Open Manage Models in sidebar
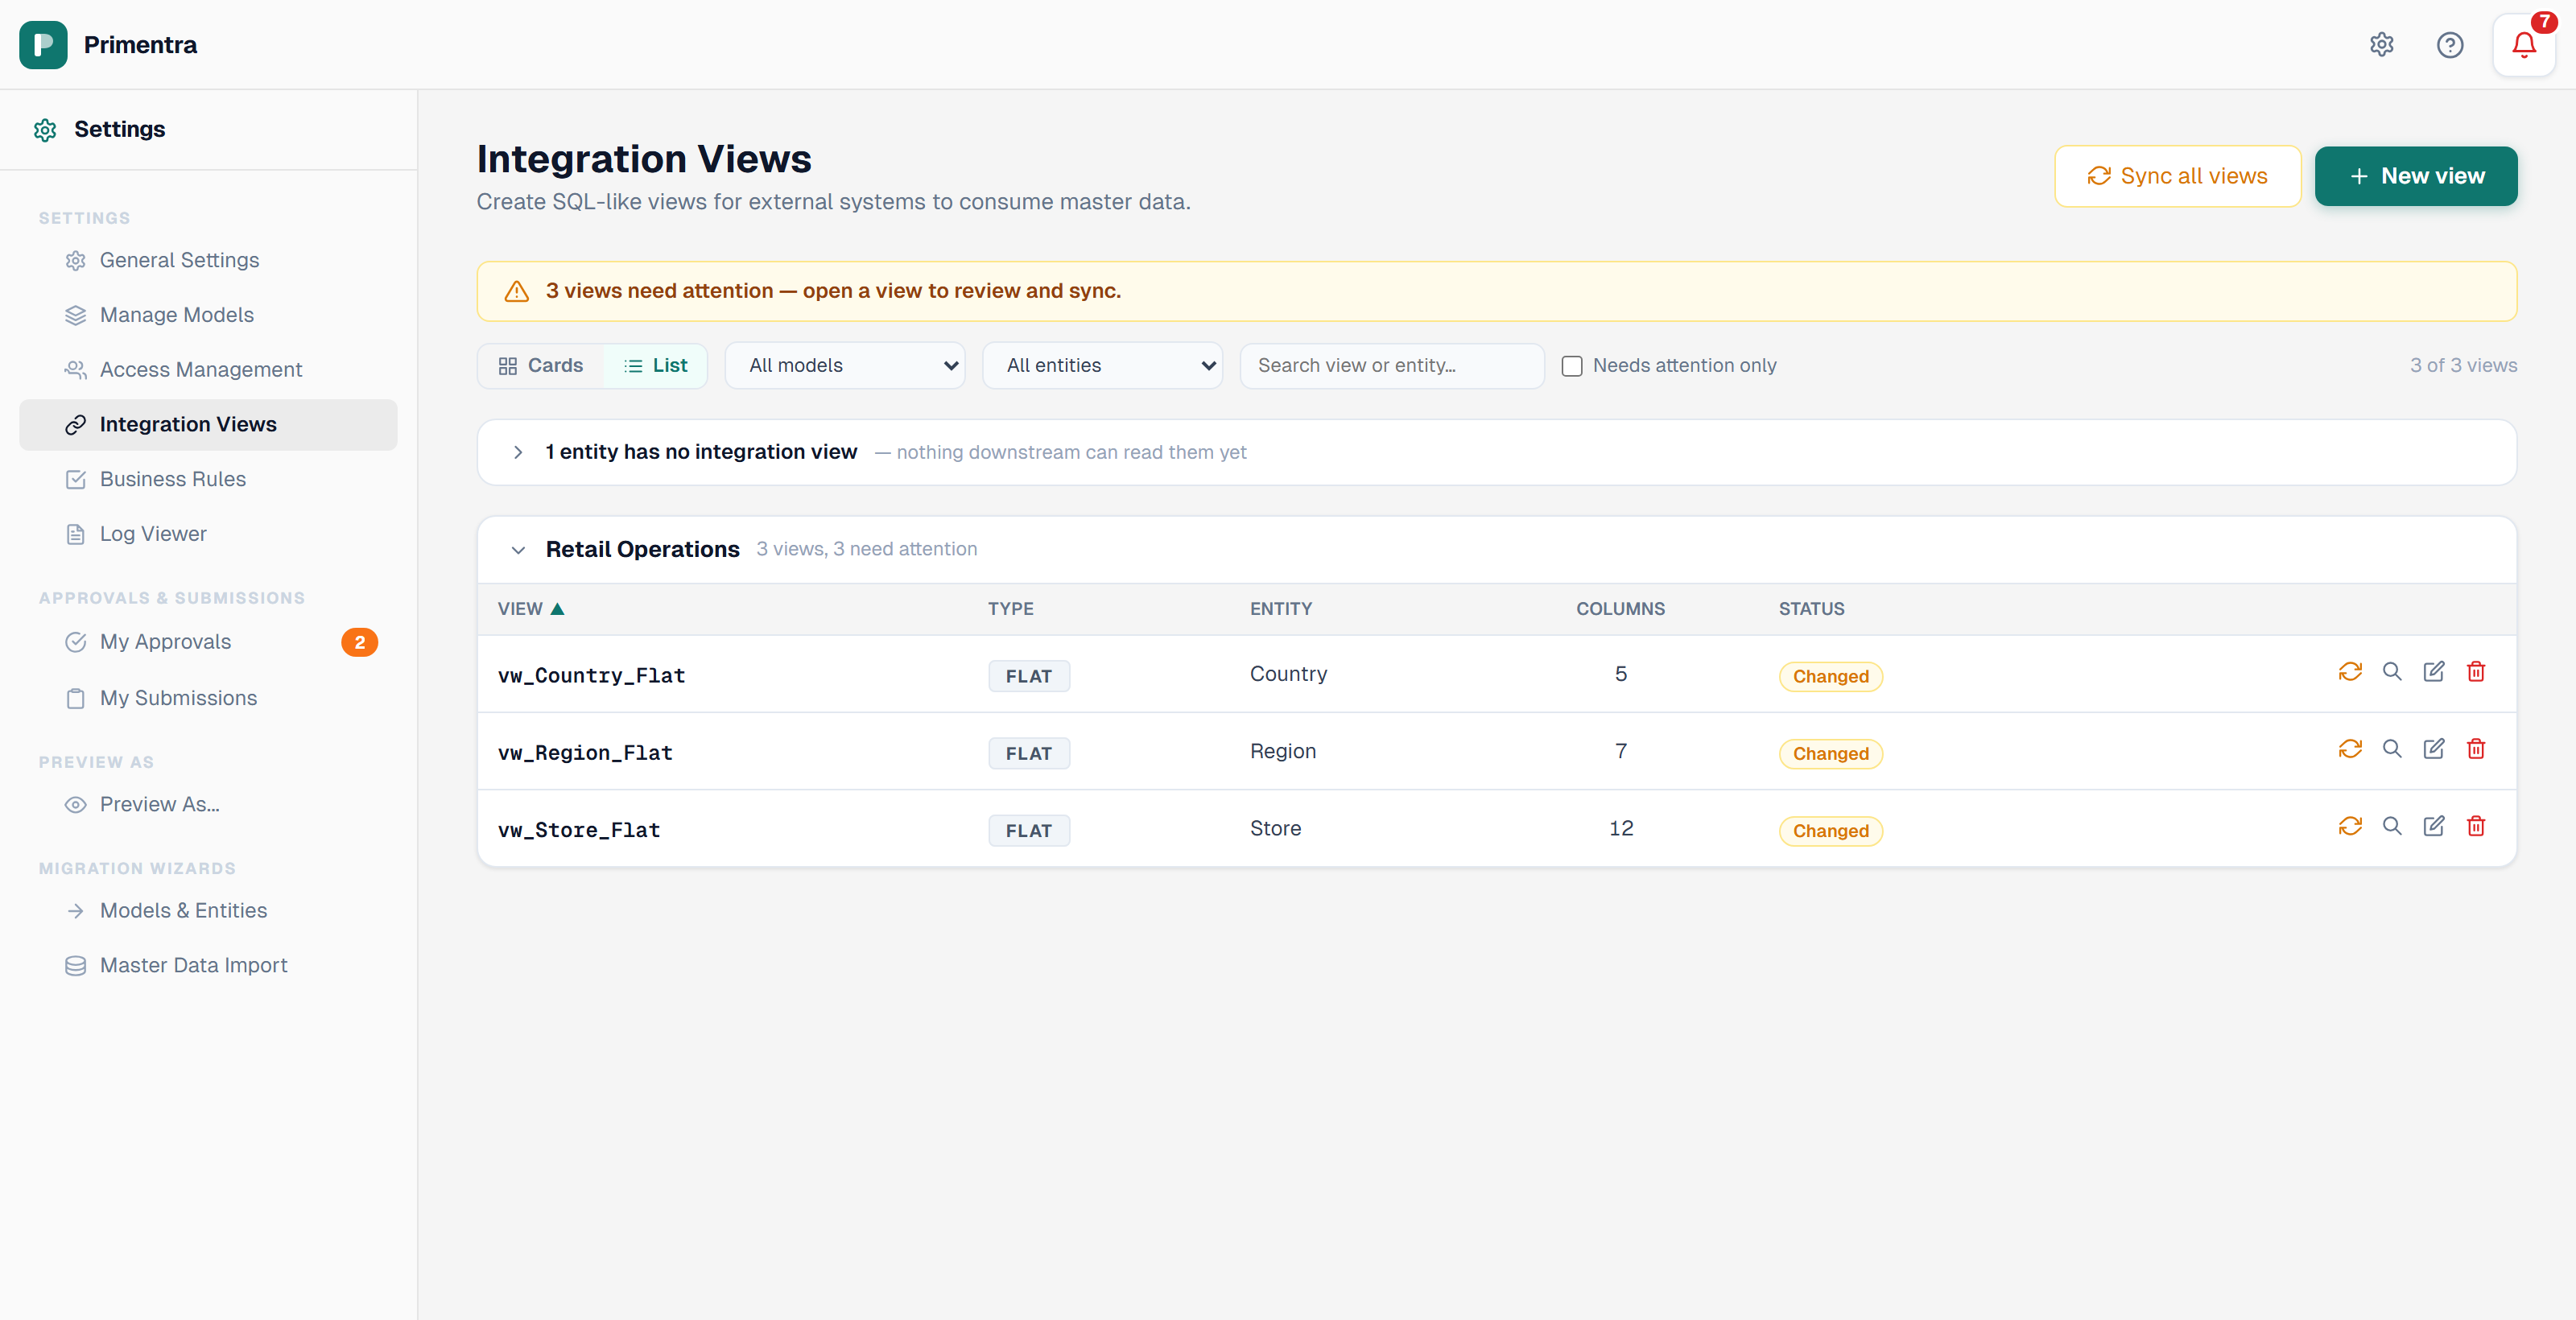This screenshot has height=1320, width=2576. pyautogui.click(x=208, y=315)
